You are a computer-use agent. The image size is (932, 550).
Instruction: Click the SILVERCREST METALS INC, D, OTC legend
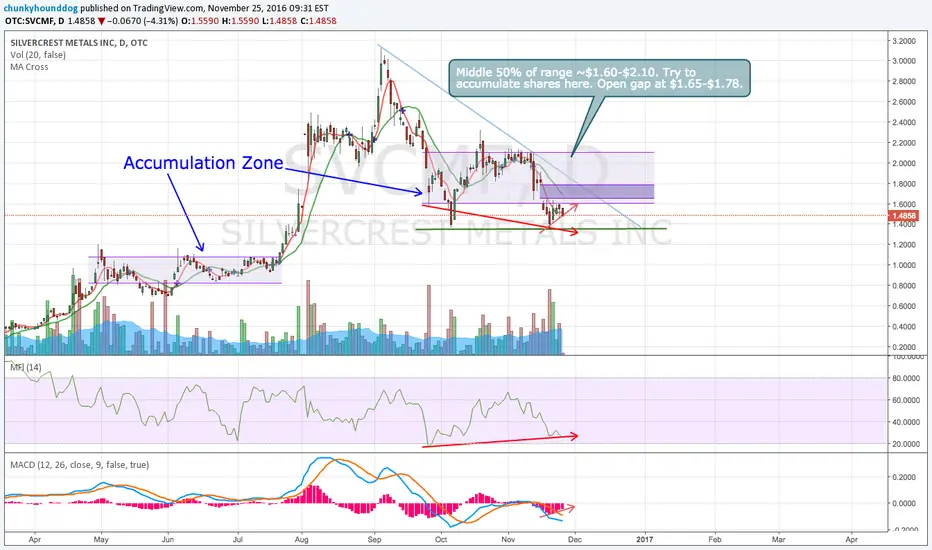(x=79, y=43)
